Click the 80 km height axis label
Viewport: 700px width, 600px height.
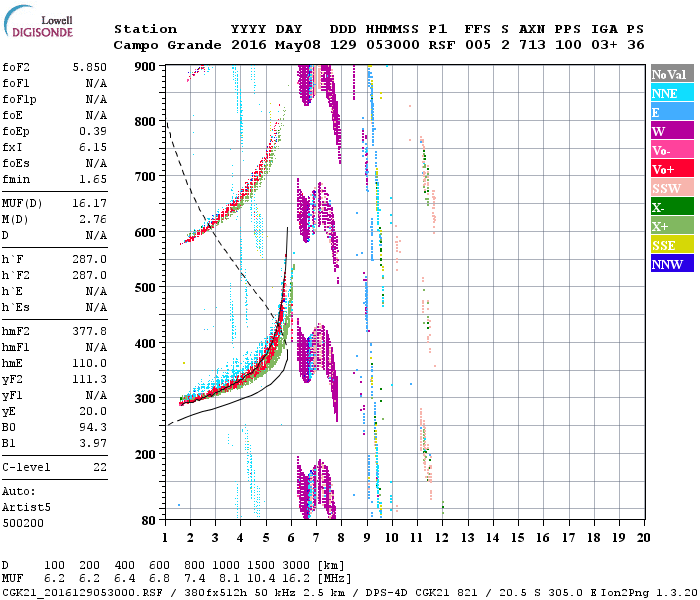click(149, 520)
